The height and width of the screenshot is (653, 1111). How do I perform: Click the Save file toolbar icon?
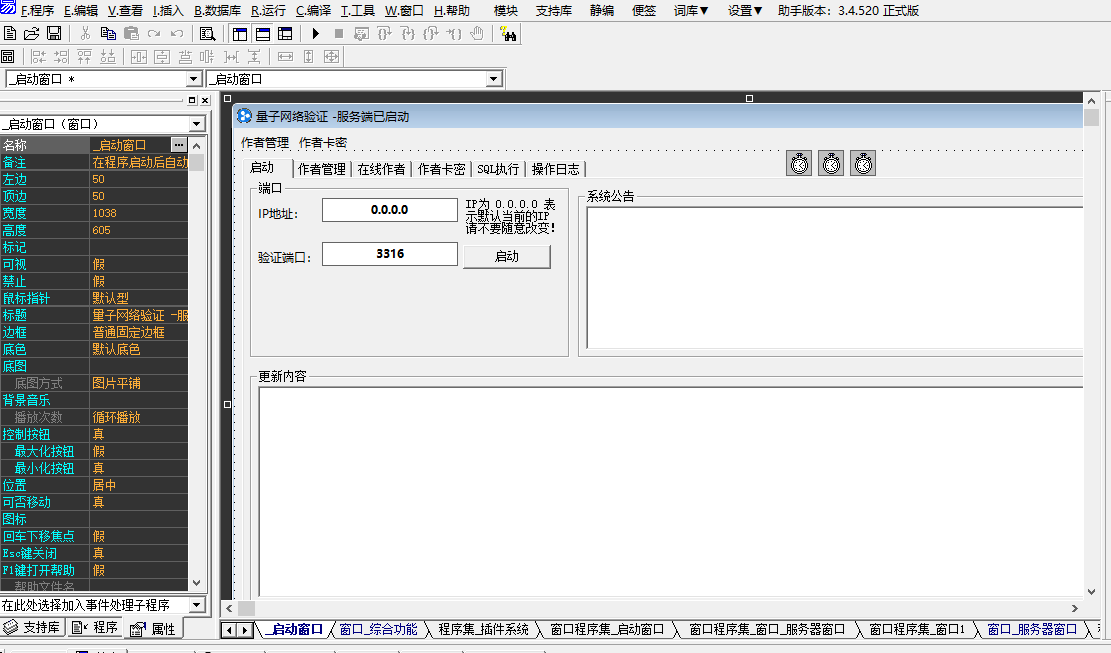point(54,34)
